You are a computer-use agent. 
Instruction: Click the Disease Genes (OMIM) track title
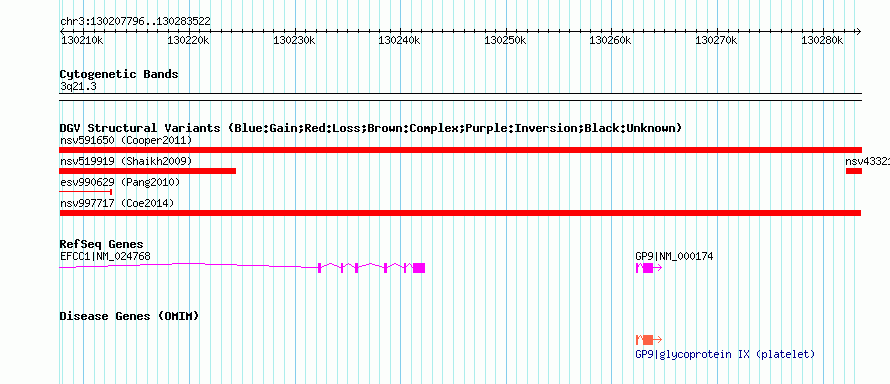[129, 316]
